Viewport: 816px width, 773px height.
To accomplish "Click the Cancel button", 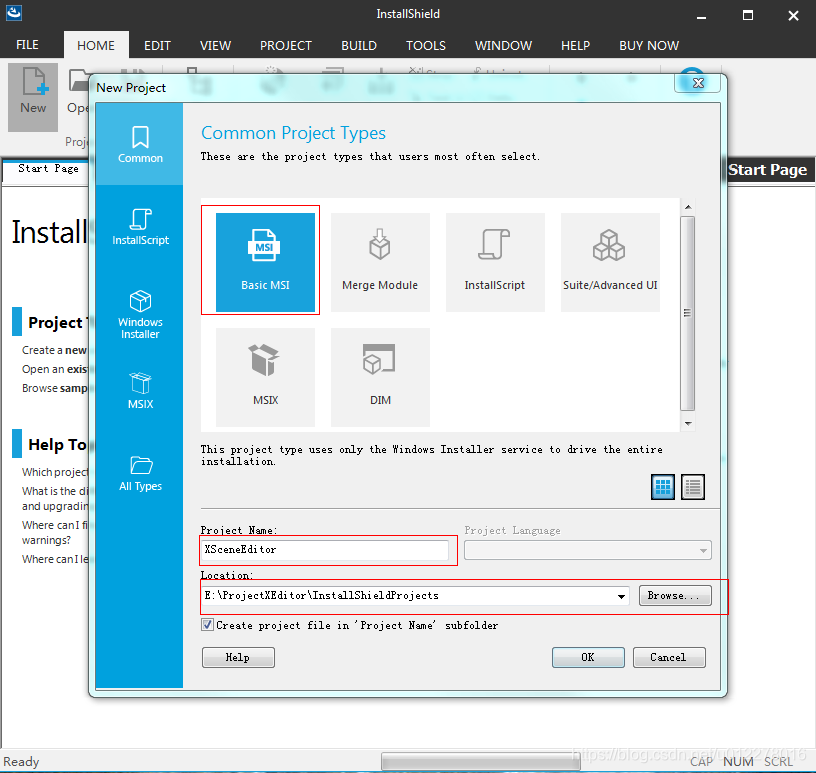I will pos(669,657).
